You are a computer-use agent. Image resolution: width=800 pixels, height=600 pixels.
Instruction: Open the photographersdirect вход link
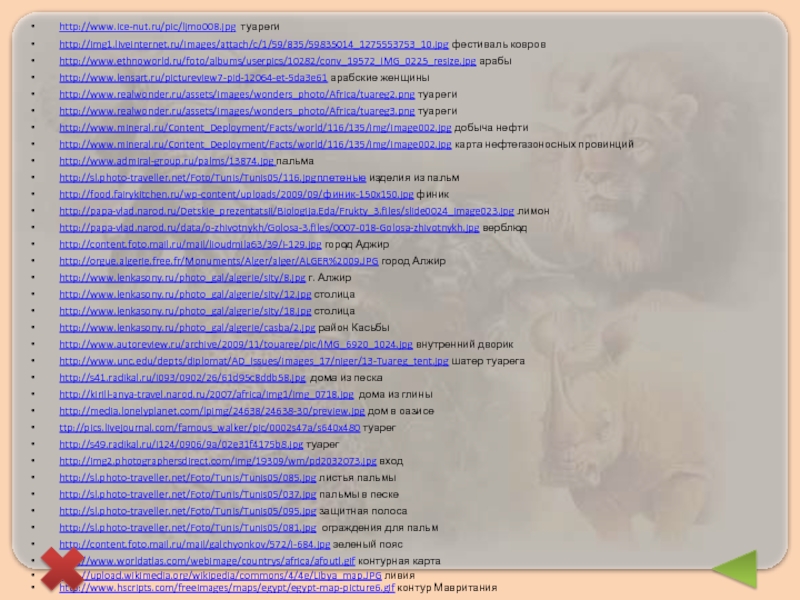(217, 461)
